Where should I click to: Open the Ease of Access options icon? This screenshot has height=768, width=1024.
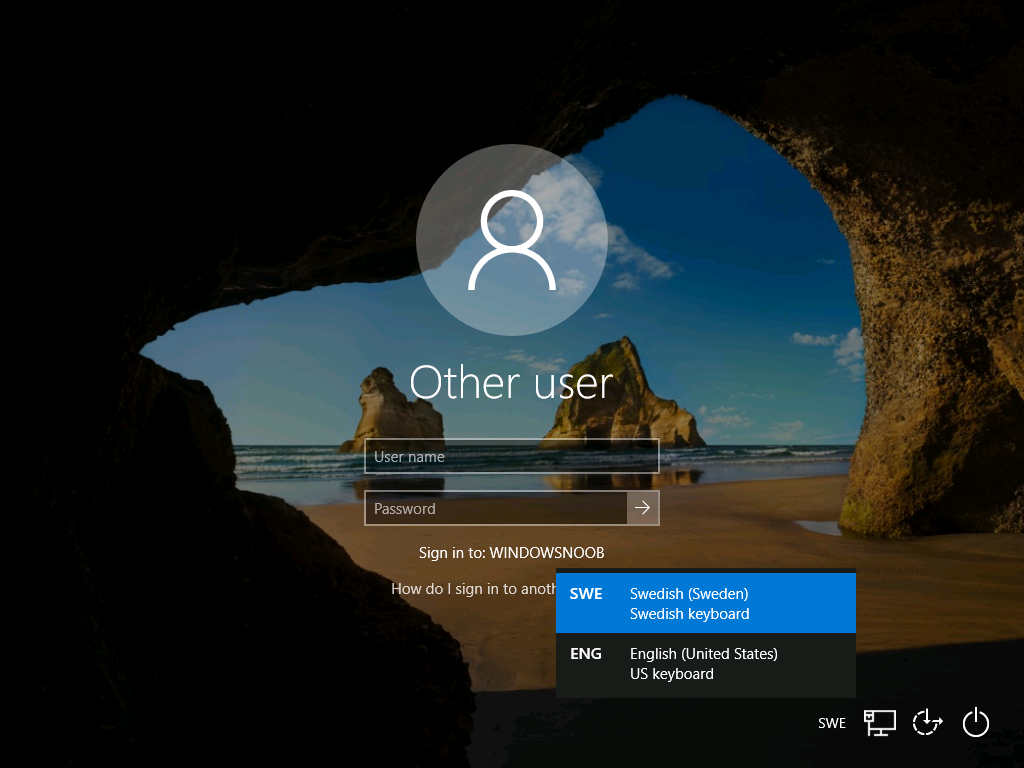click(x=928, y=723)
